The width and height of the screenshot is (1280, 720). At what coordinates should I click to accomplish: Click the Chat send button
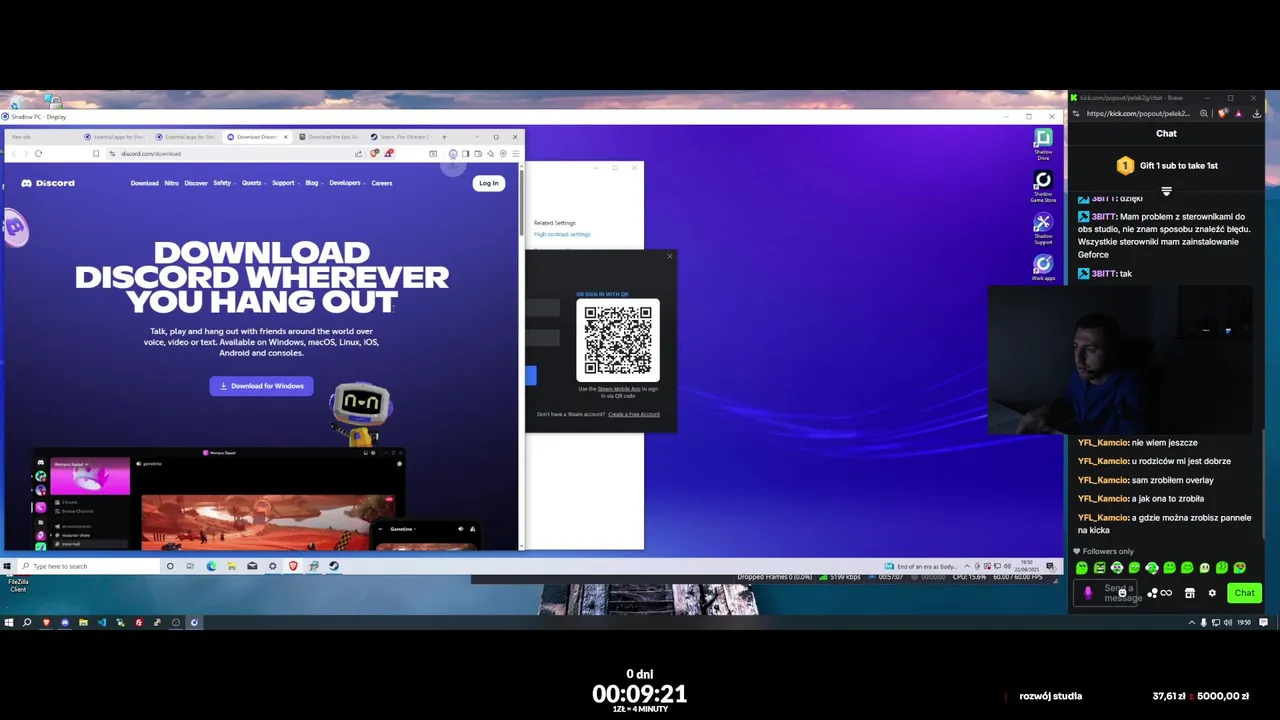[x=1244, y=593]
